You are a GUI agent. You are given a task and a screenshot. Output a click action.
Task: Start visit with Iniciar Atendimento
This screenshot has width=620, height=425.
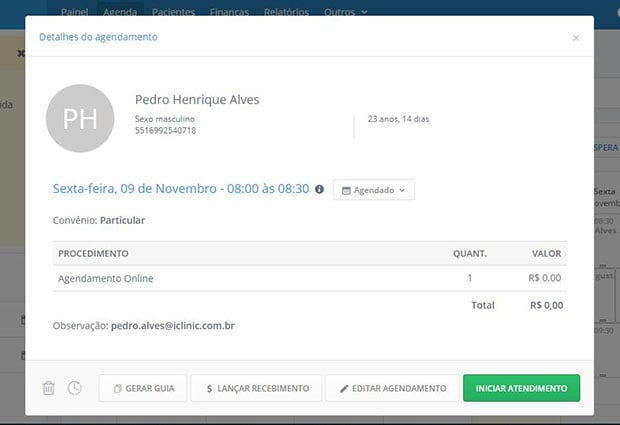521,388
